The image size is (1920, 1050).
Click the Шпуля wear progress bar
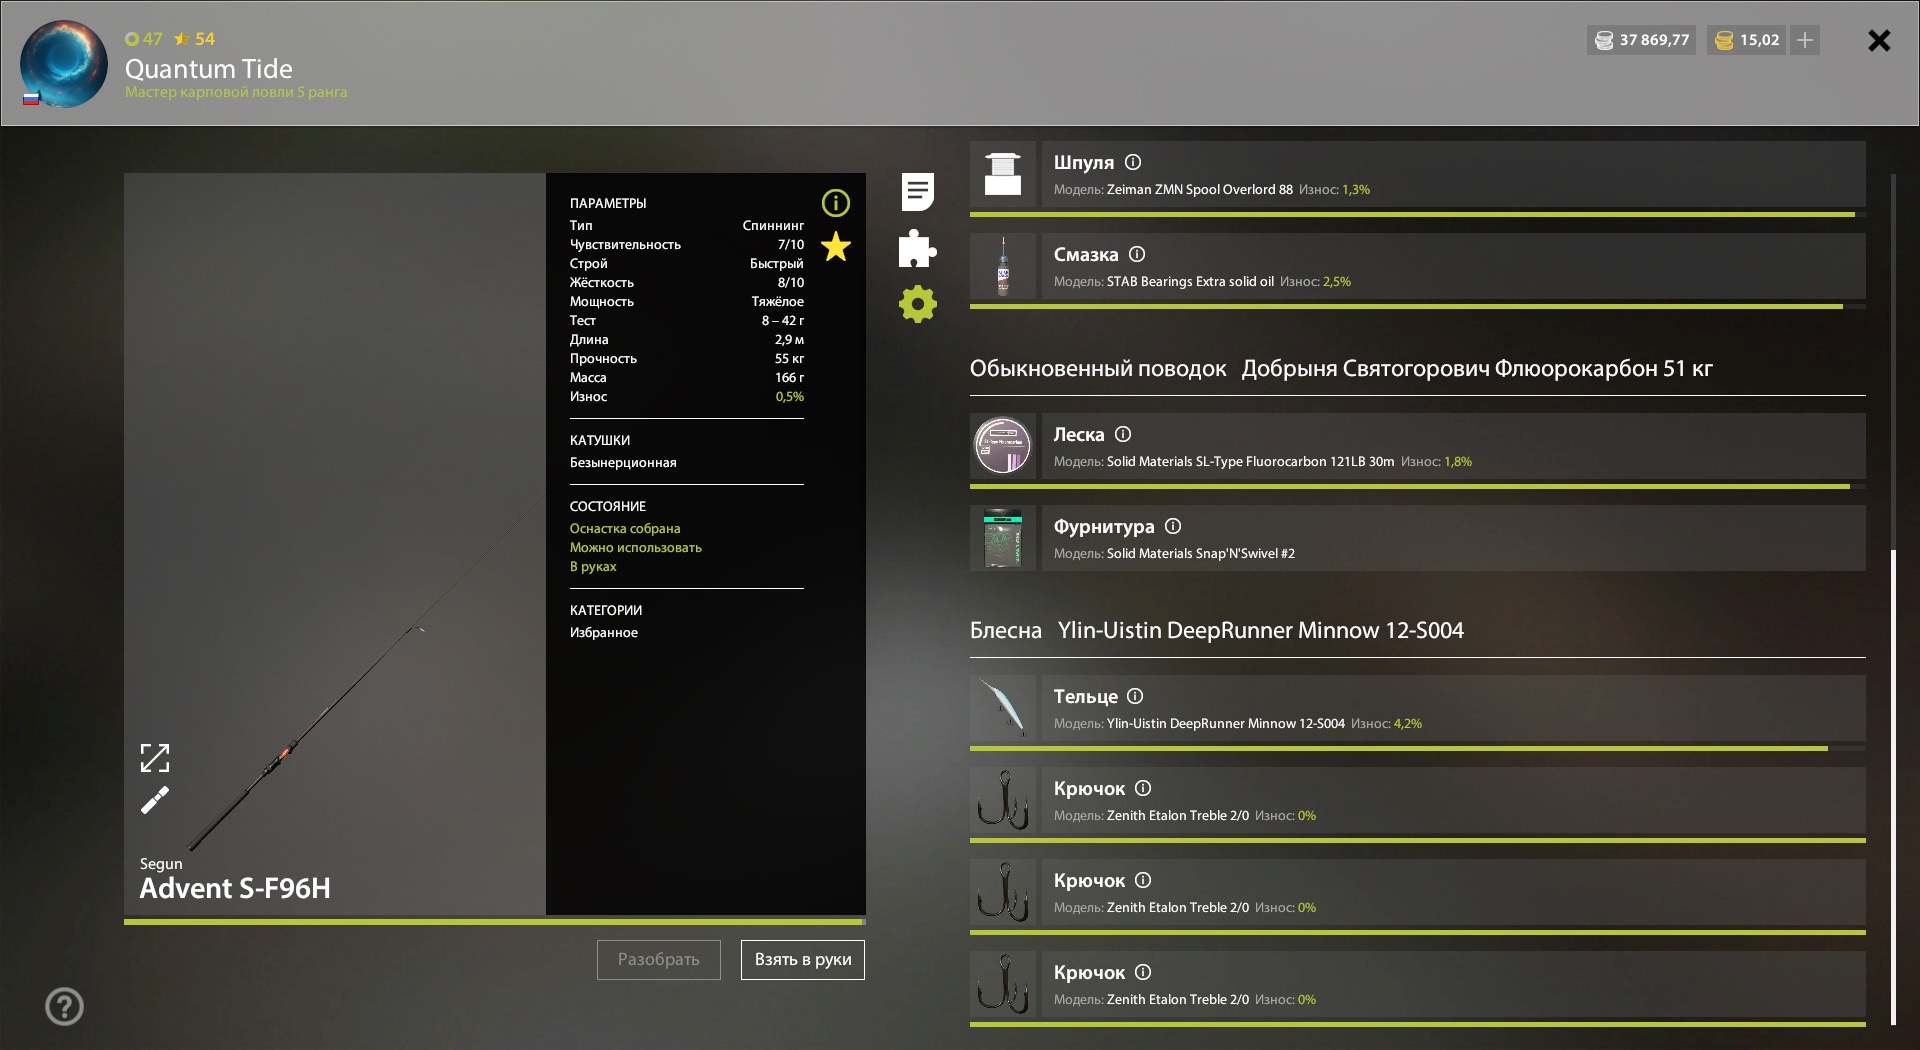click(x=1418, y=214)
